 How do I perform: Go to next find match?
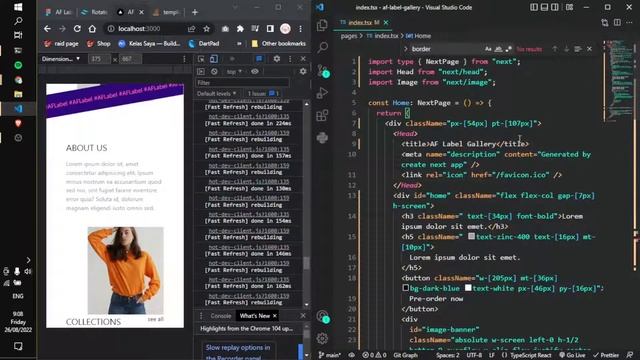[x=566, y=49]
